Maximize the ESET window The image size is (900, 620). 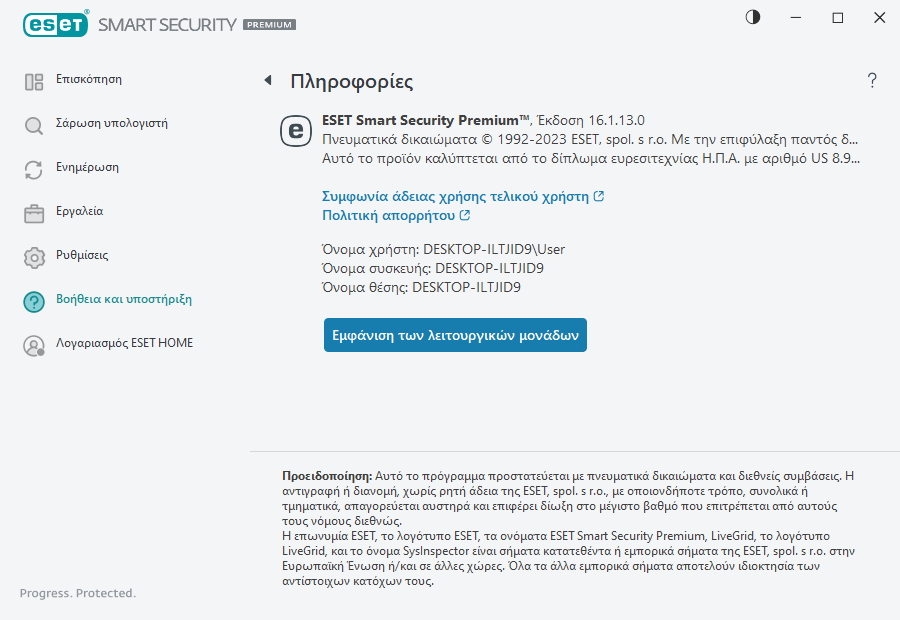tap(838, 18)
